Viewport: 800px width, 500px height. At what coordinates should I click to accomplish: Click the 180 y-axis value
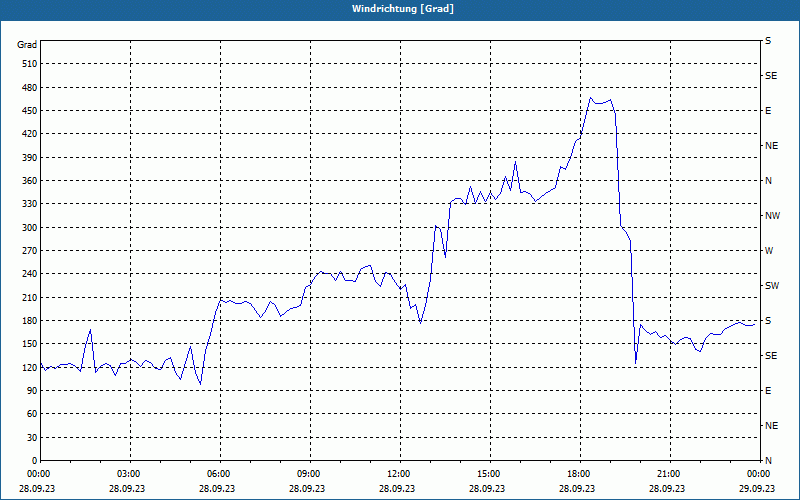(x=30, y=320)
